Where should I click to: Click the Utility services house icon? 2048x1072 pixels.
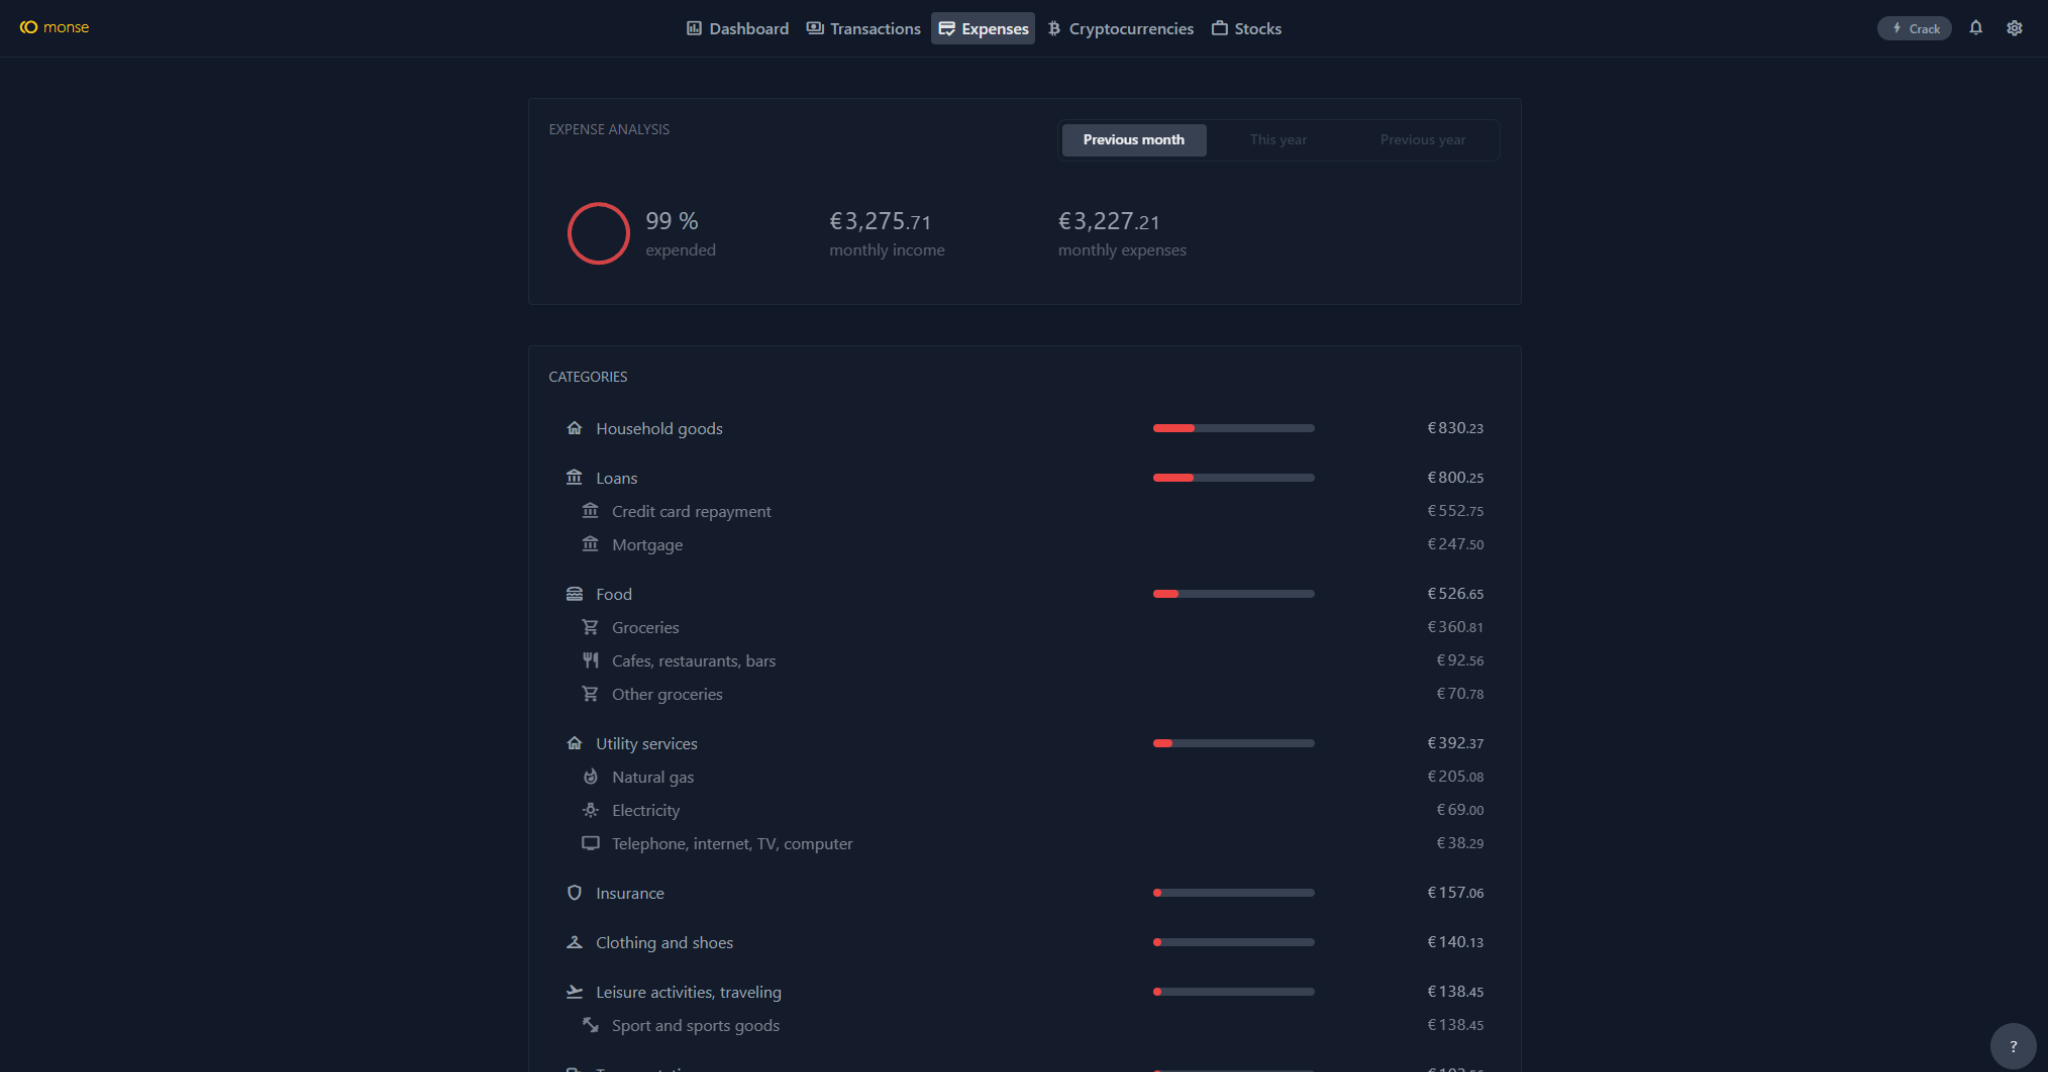tap(574, 743)
